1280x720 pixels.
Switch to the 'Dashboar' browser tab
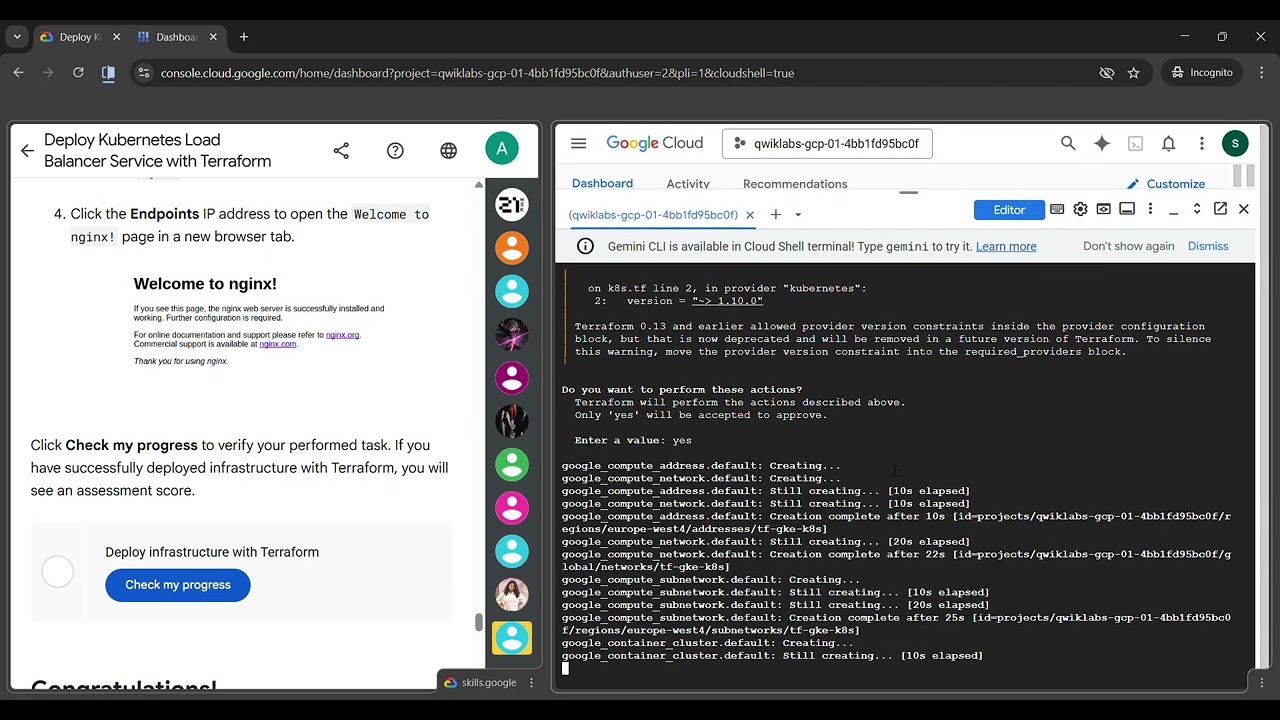click(176, 37)
